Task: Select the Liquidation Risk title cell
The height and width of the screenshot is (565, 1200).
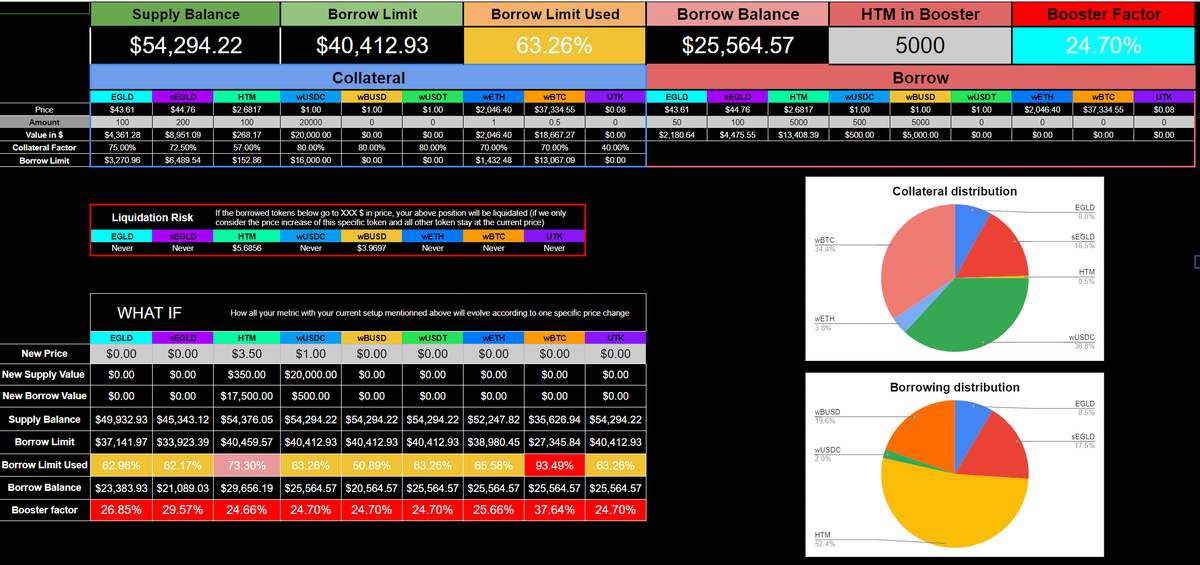Action: tap(151, 217)
